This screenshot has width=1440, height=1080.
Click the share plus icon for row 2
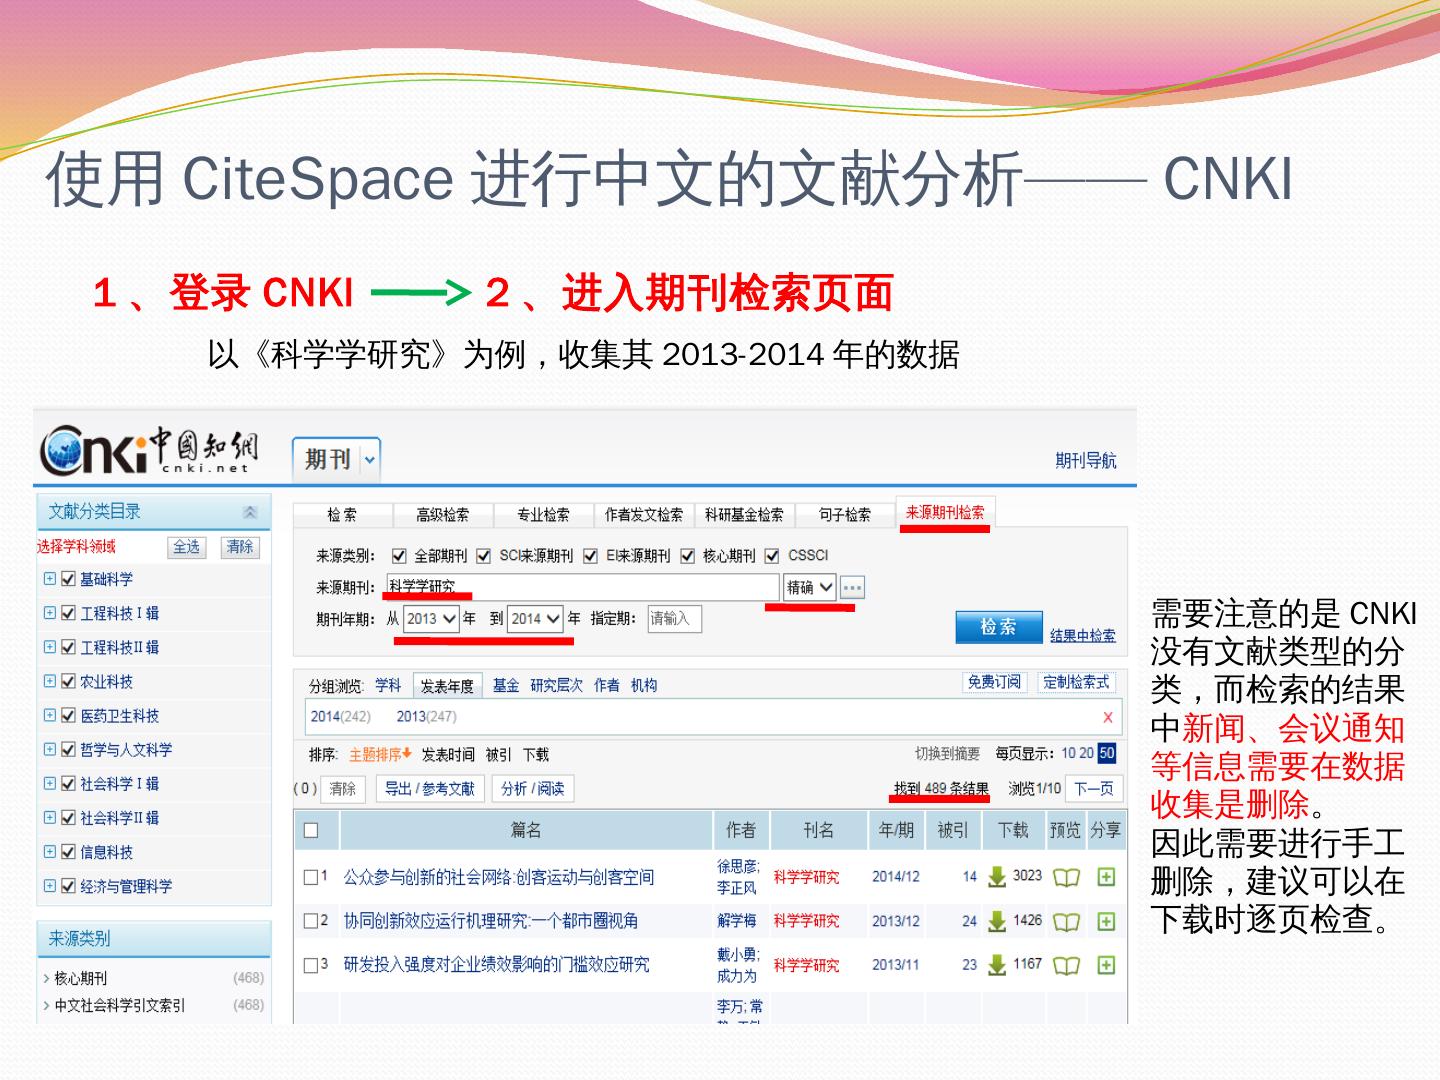(1106, 921)
